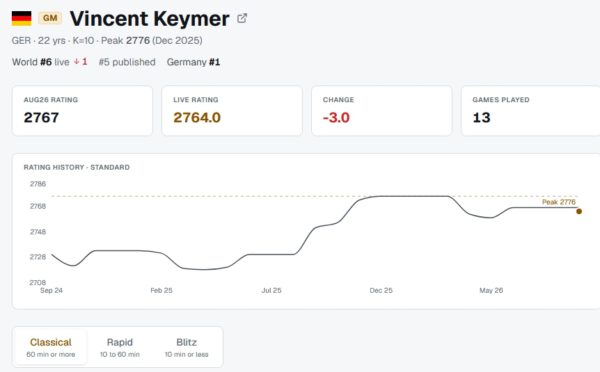This screenshot has height=372, width=600.
Task: Select the Classical time control tab
Action: 51,347
